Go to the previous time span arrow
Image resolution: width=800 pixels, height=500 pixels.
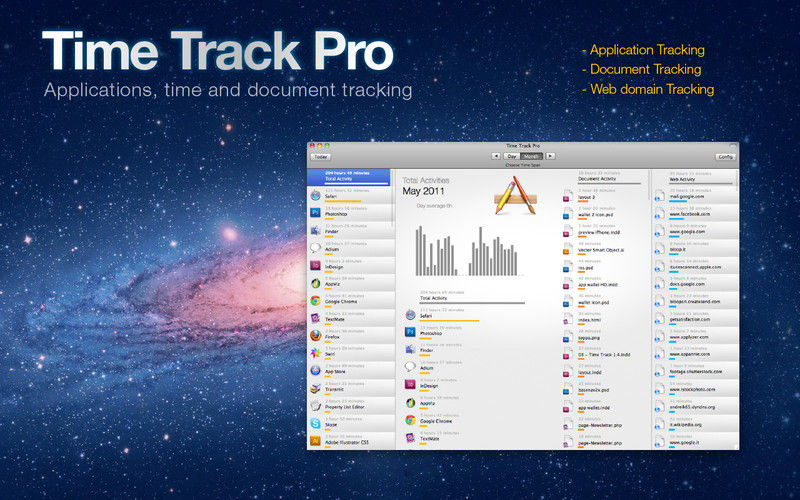(496, 156)
